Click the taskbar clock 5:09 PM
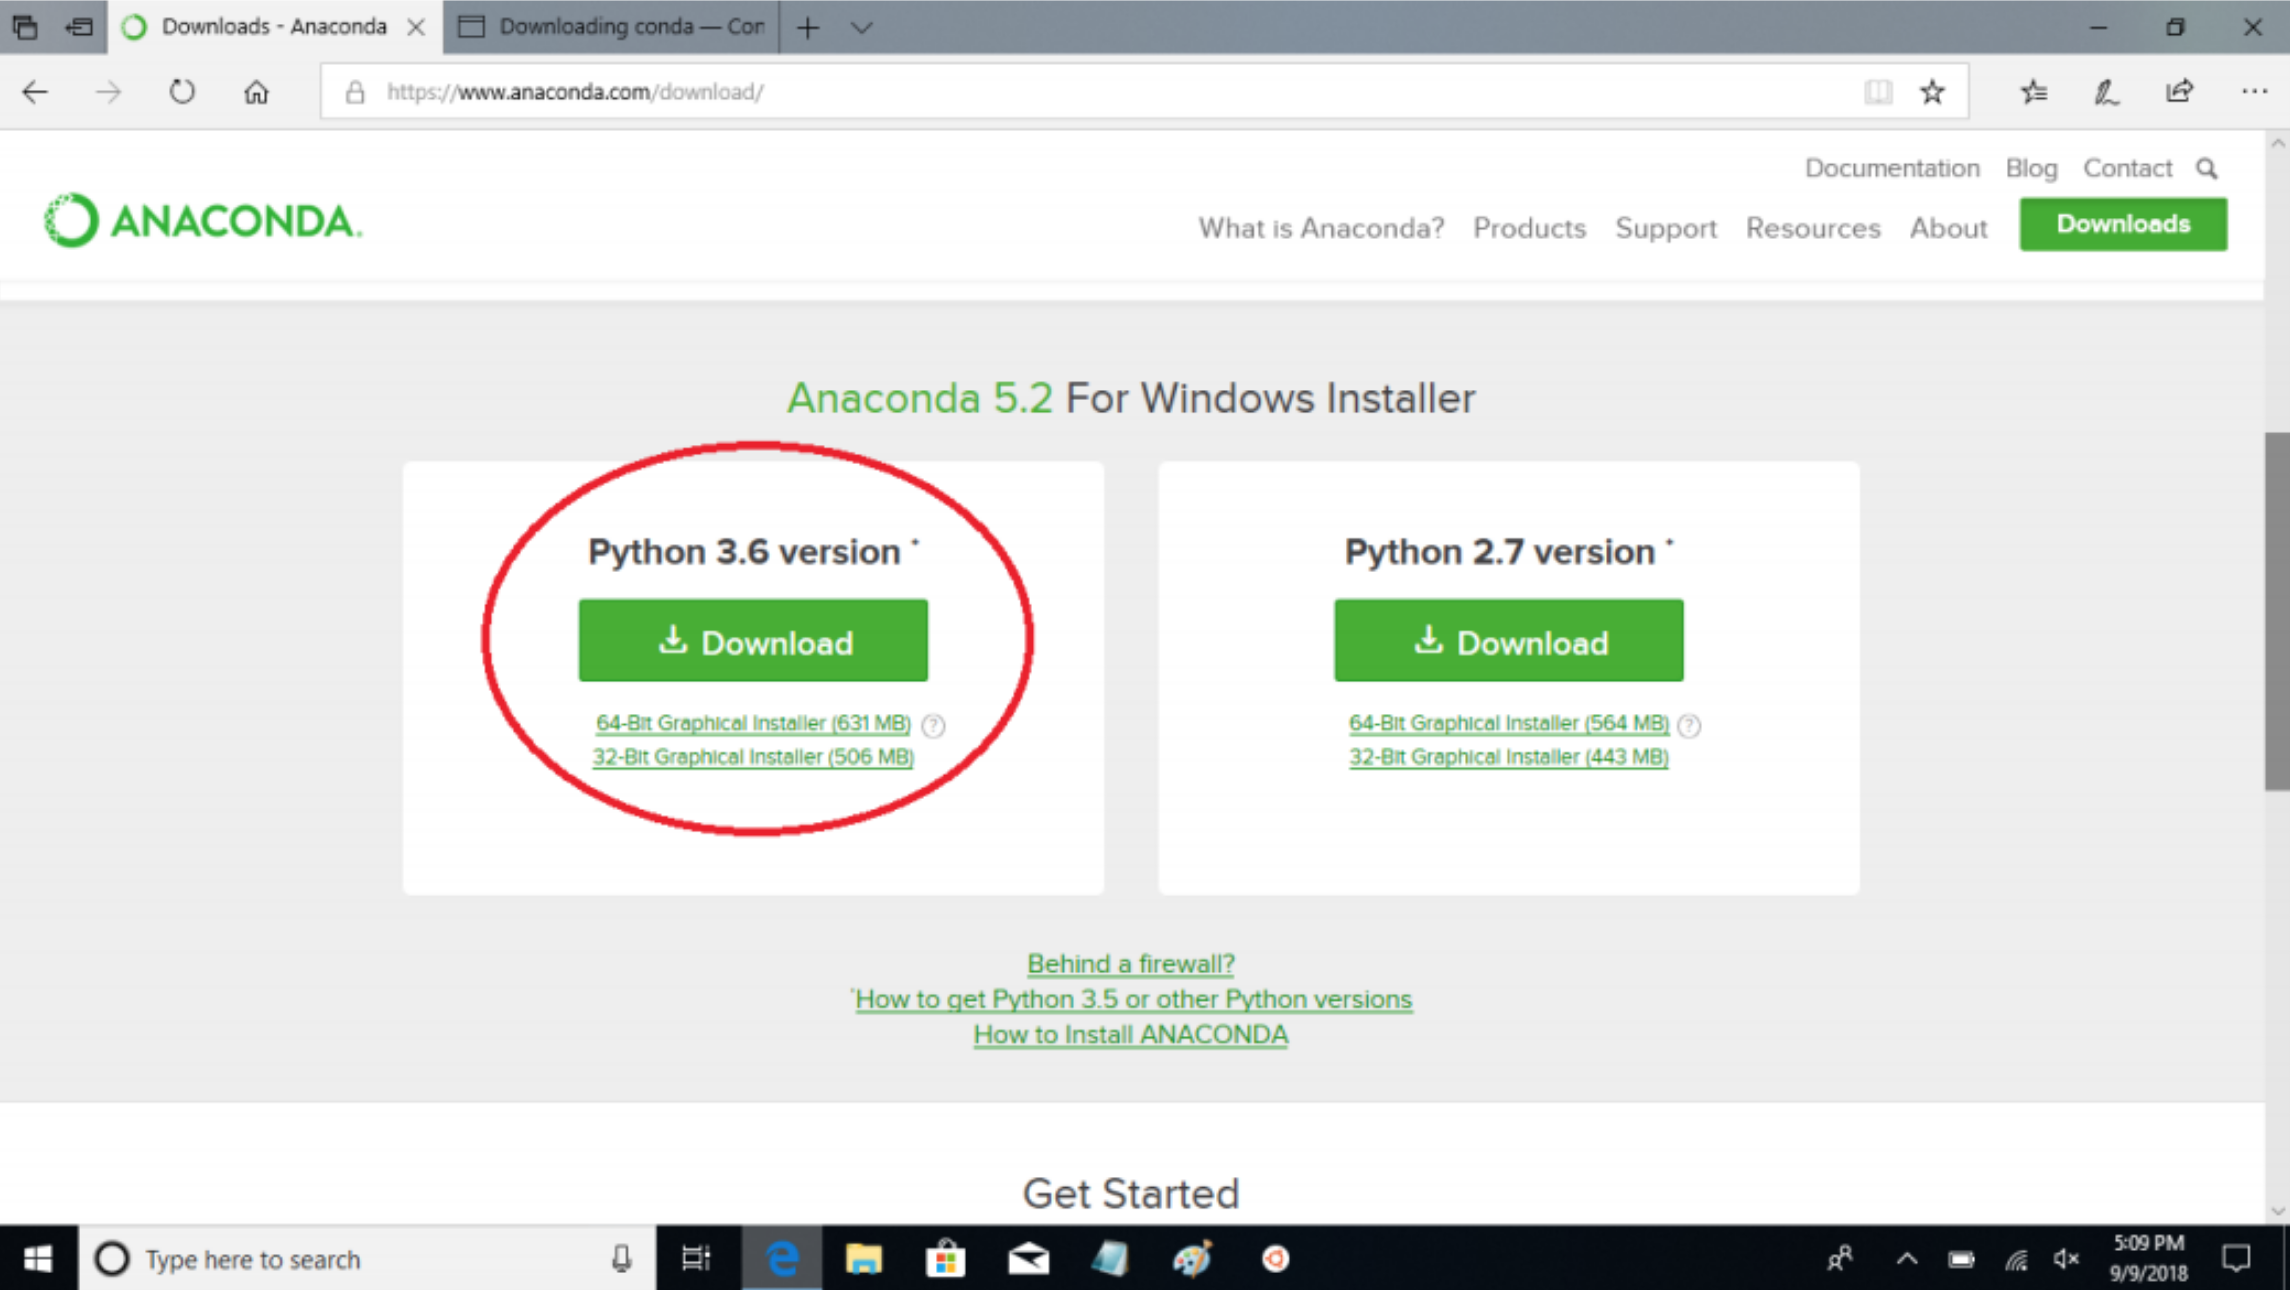The height and width of the screenshot is (1290, 2290). click(x=2148, y=1258)
